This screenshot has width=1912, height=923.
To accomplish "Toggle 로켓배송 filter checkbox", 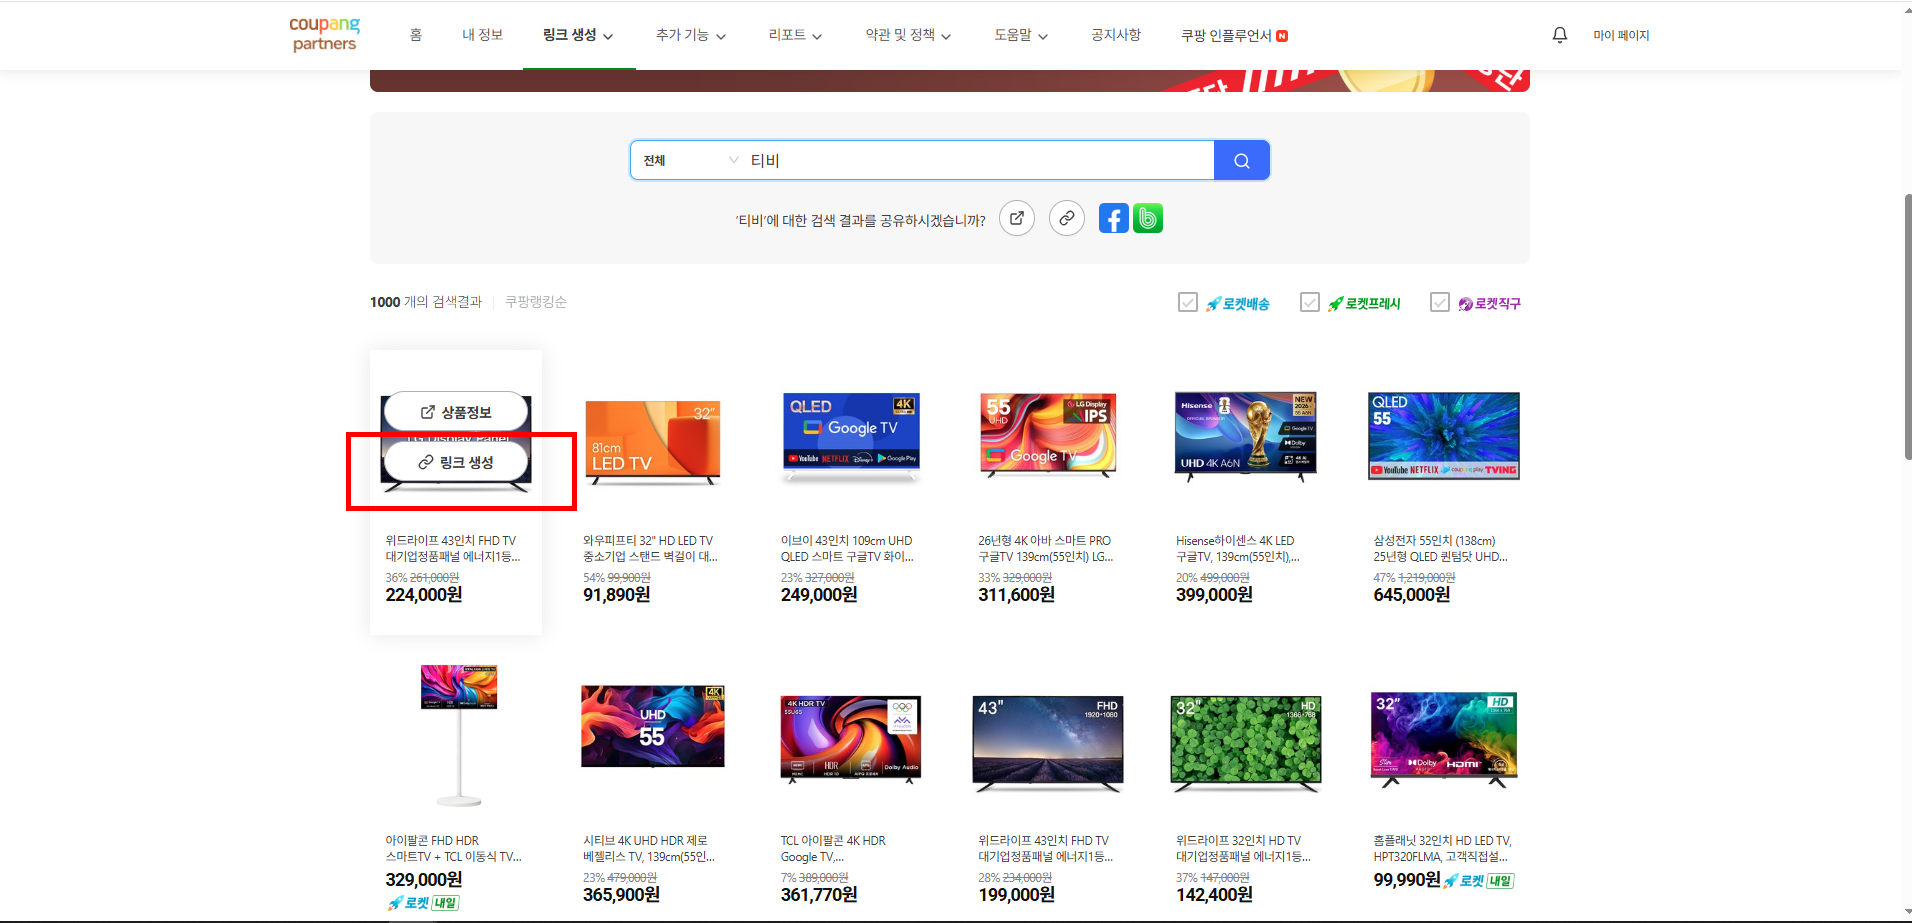I will point(1188,302).
